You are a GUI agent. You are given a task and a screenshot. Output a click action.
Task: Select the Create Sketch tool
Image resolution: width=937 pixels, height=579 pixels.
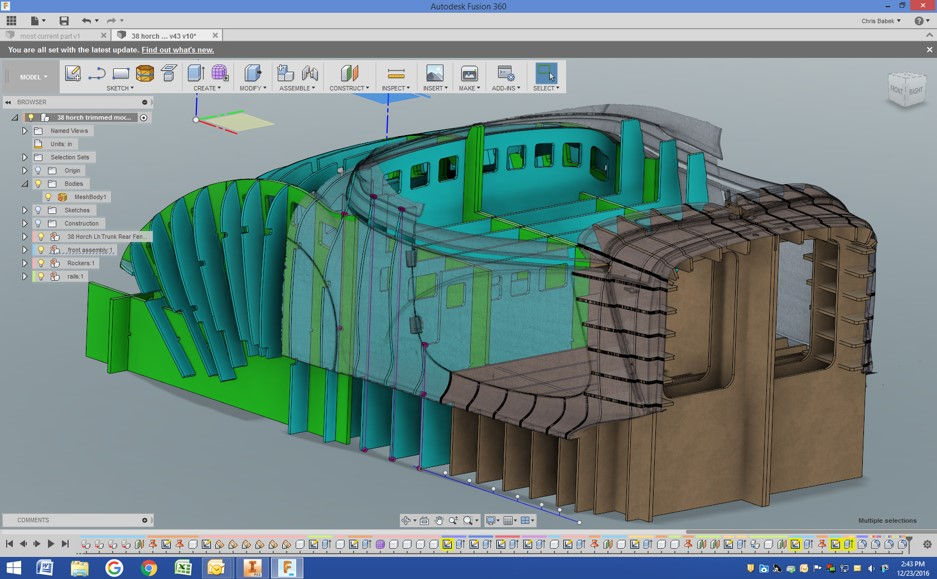(73, 73)
